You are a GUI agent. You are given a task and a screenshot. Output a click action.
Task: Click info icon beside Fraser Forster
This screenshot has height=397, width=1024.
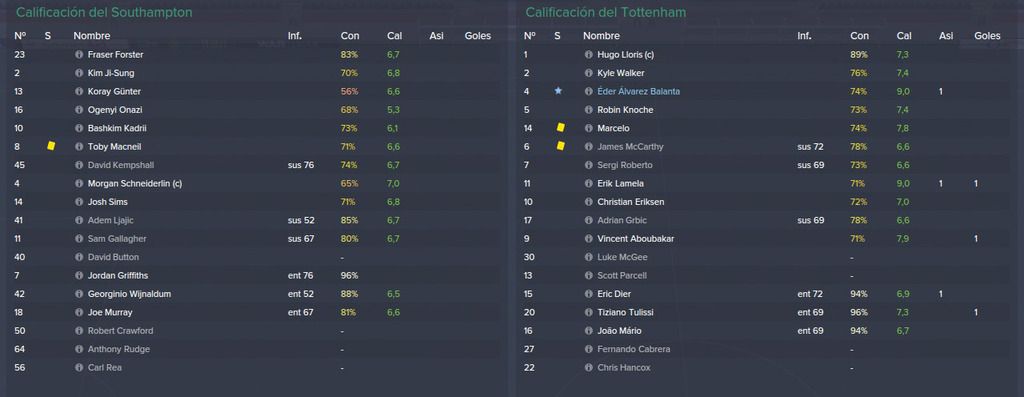tap(79, 55)
